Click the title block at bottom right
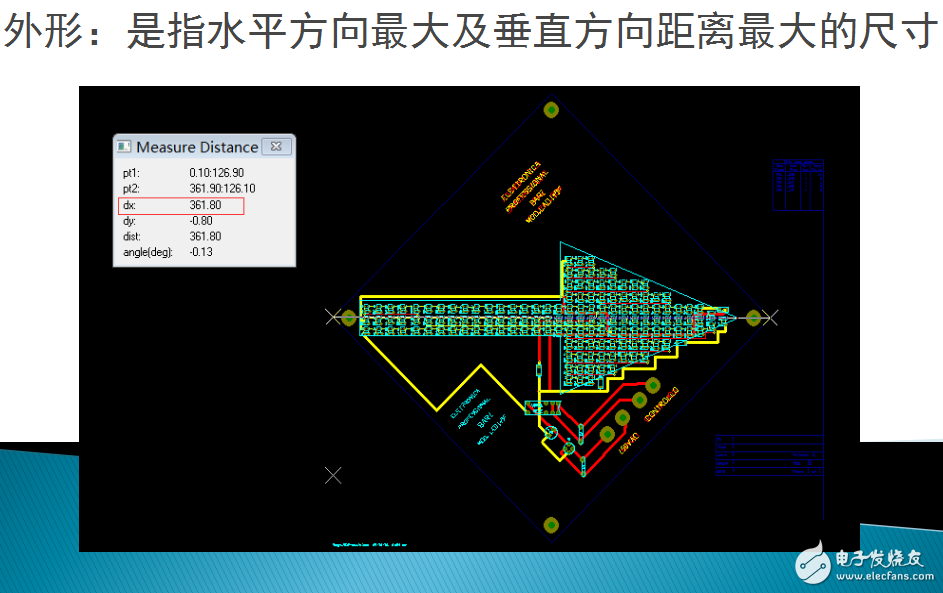Screen dimensions: 943x593 [x=769, y=458]
